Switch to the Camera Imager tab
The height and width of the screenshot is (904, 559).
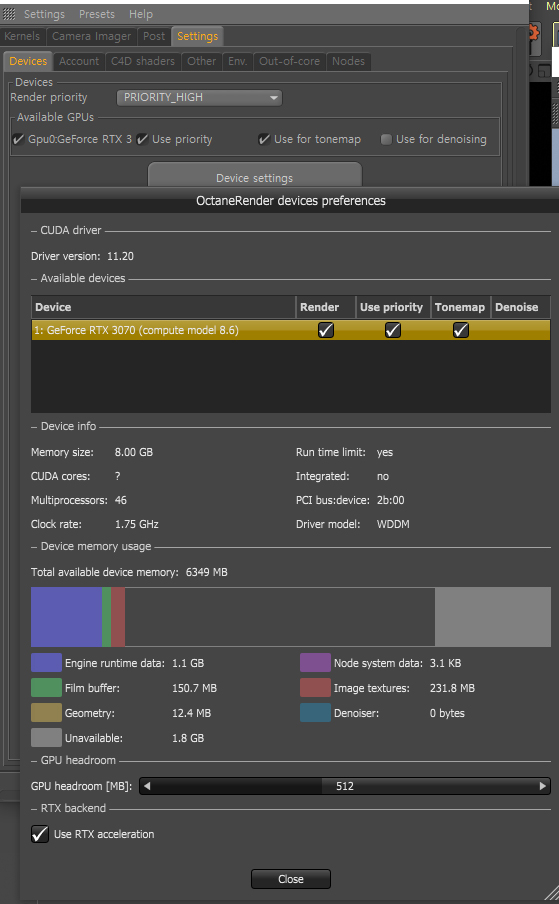92,36
